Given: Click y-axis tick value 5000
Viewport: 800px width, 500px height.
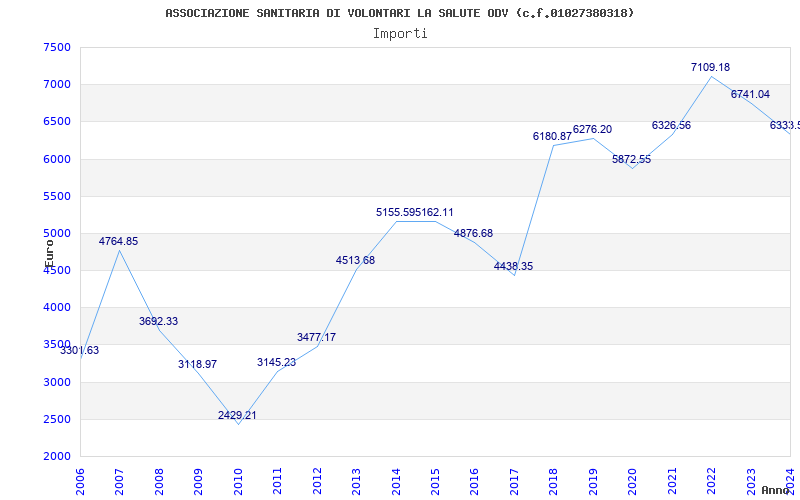Looking at the screenshot, I should click(x=57, y=234).
